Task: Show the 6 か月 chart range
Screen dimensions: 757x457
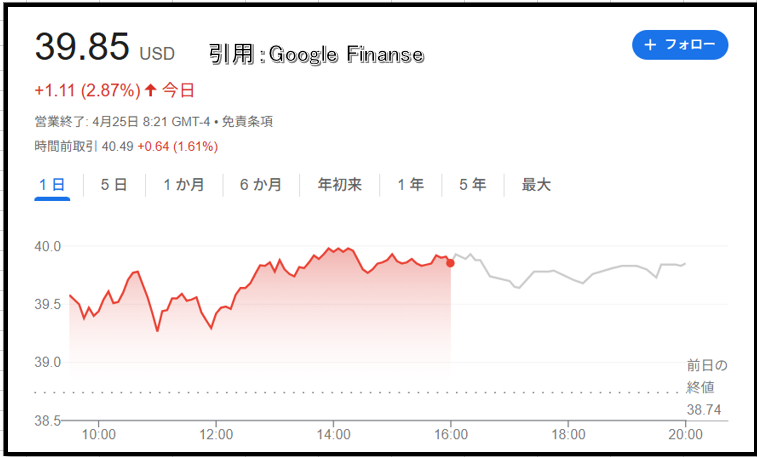Action: (261, 185)
